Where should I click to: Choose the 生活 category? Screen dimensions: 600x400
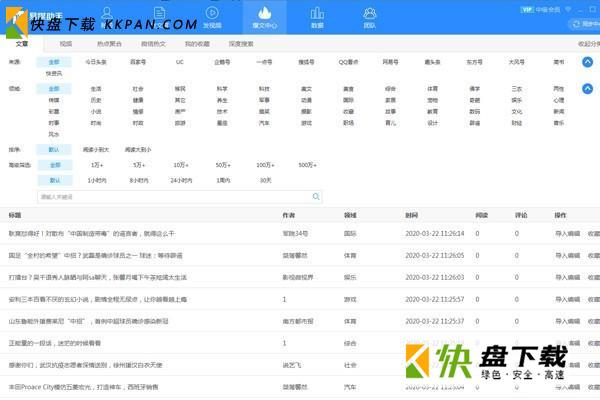coord(96,89)
